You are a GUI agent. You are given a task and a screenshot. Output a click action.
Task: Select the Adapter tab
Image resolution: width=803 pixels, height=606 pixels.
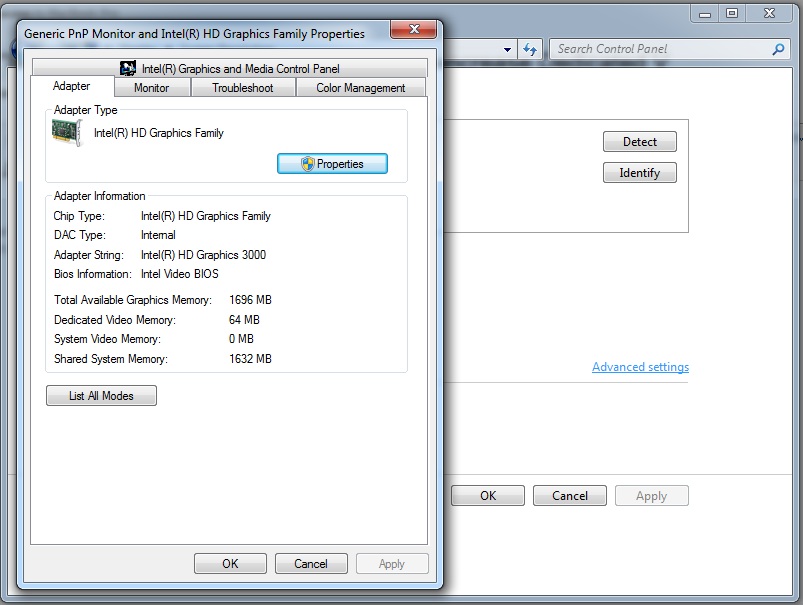pos(72,86)
